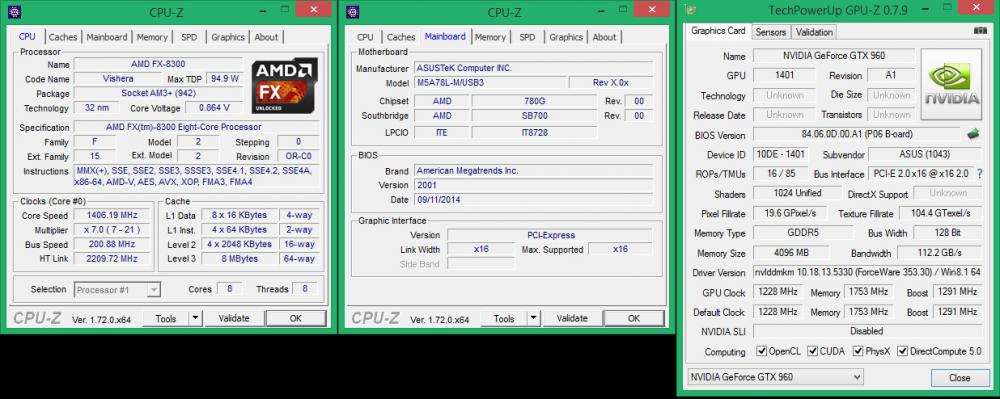Viewport: 1000px width, 399px height.
Task: Click the Multiplier value x 7.0 ( 7 - 21 )
Action: (112, 229)
